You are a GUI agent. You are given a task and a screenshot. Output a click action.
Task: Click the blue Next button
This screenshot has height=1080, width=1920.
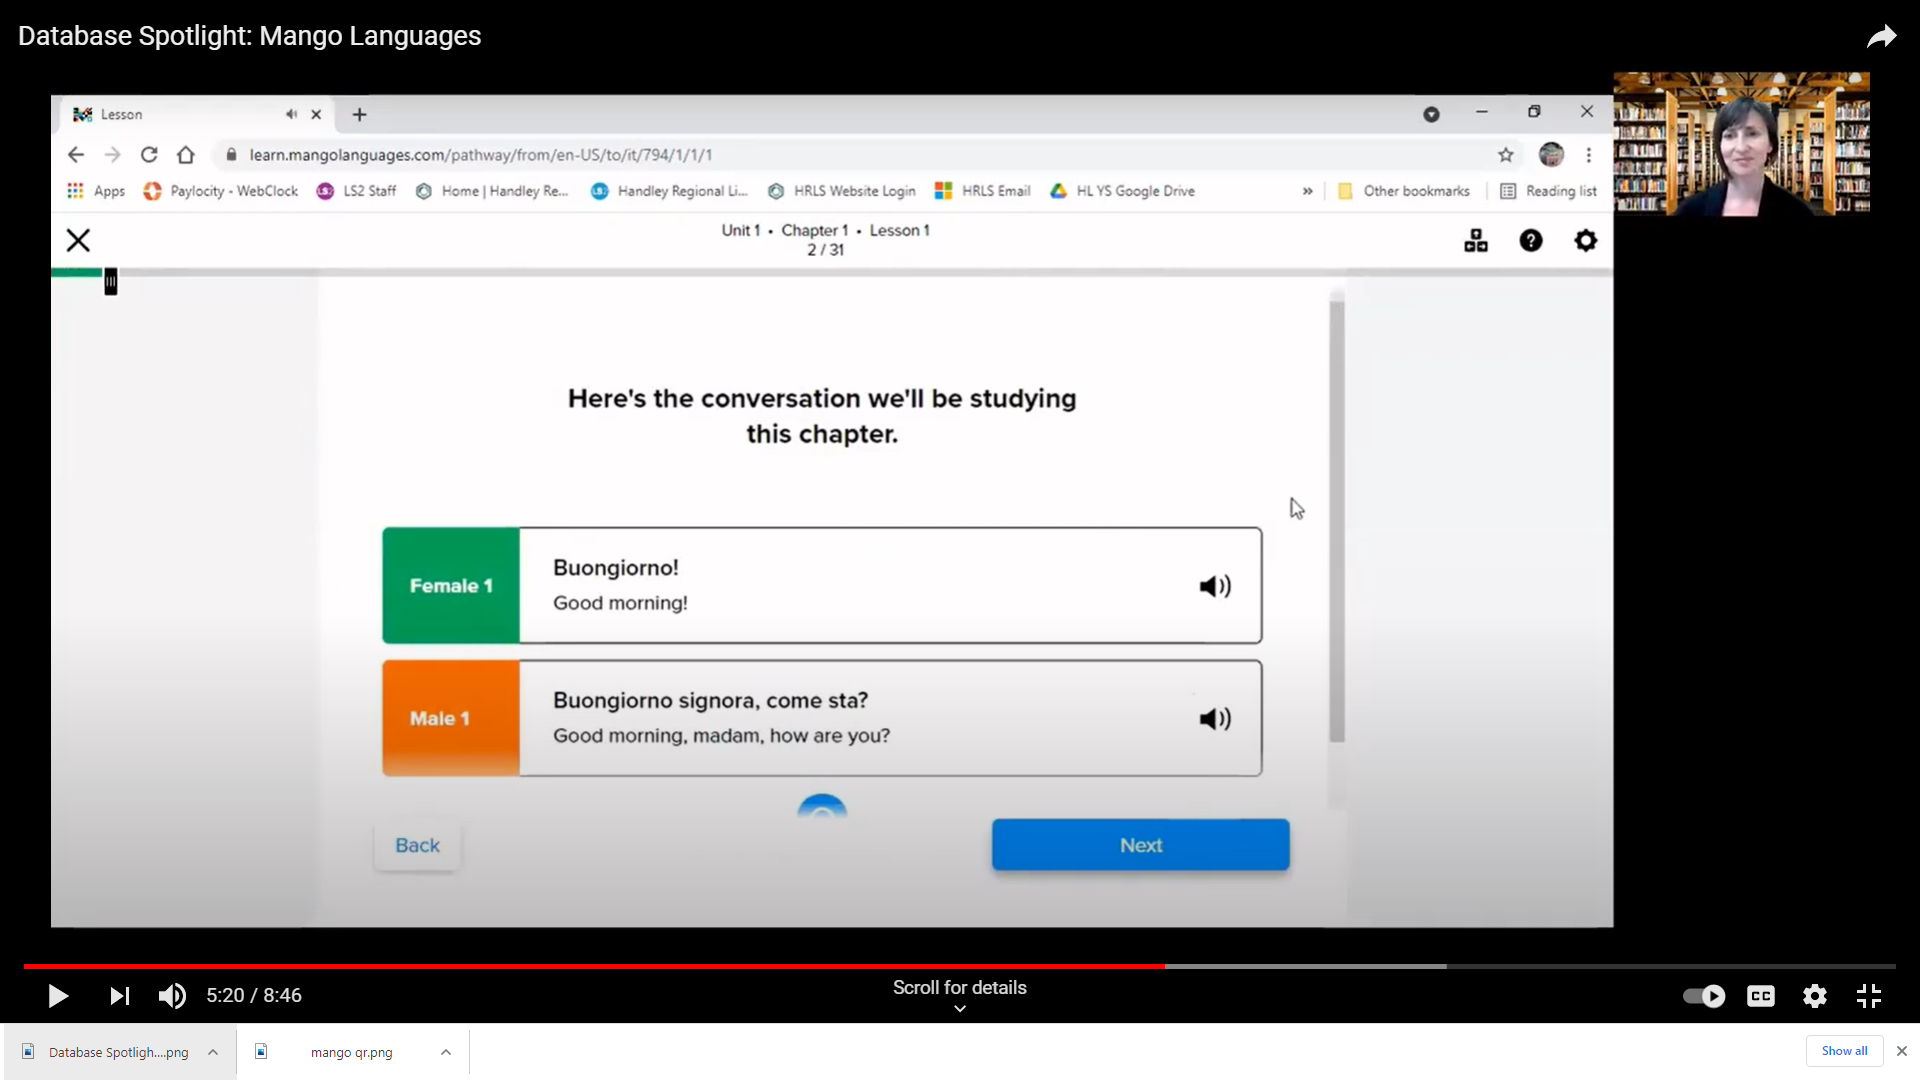[x=1140, y=845]
